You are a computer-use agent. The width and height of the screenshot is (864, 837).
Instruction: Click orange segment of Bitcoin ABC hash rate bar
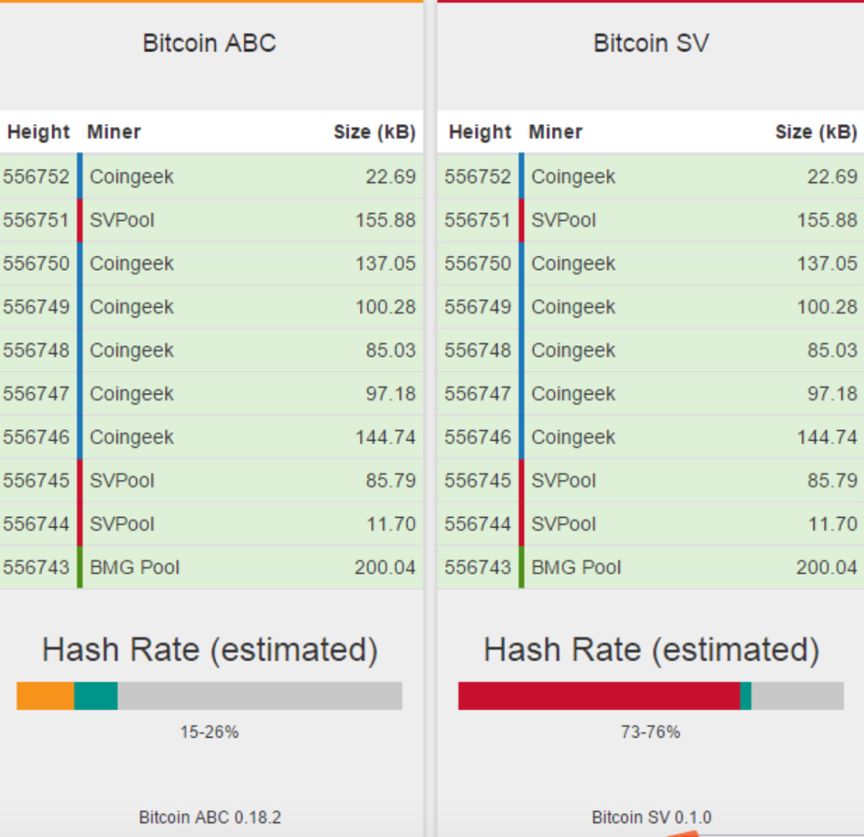(45, 696)
